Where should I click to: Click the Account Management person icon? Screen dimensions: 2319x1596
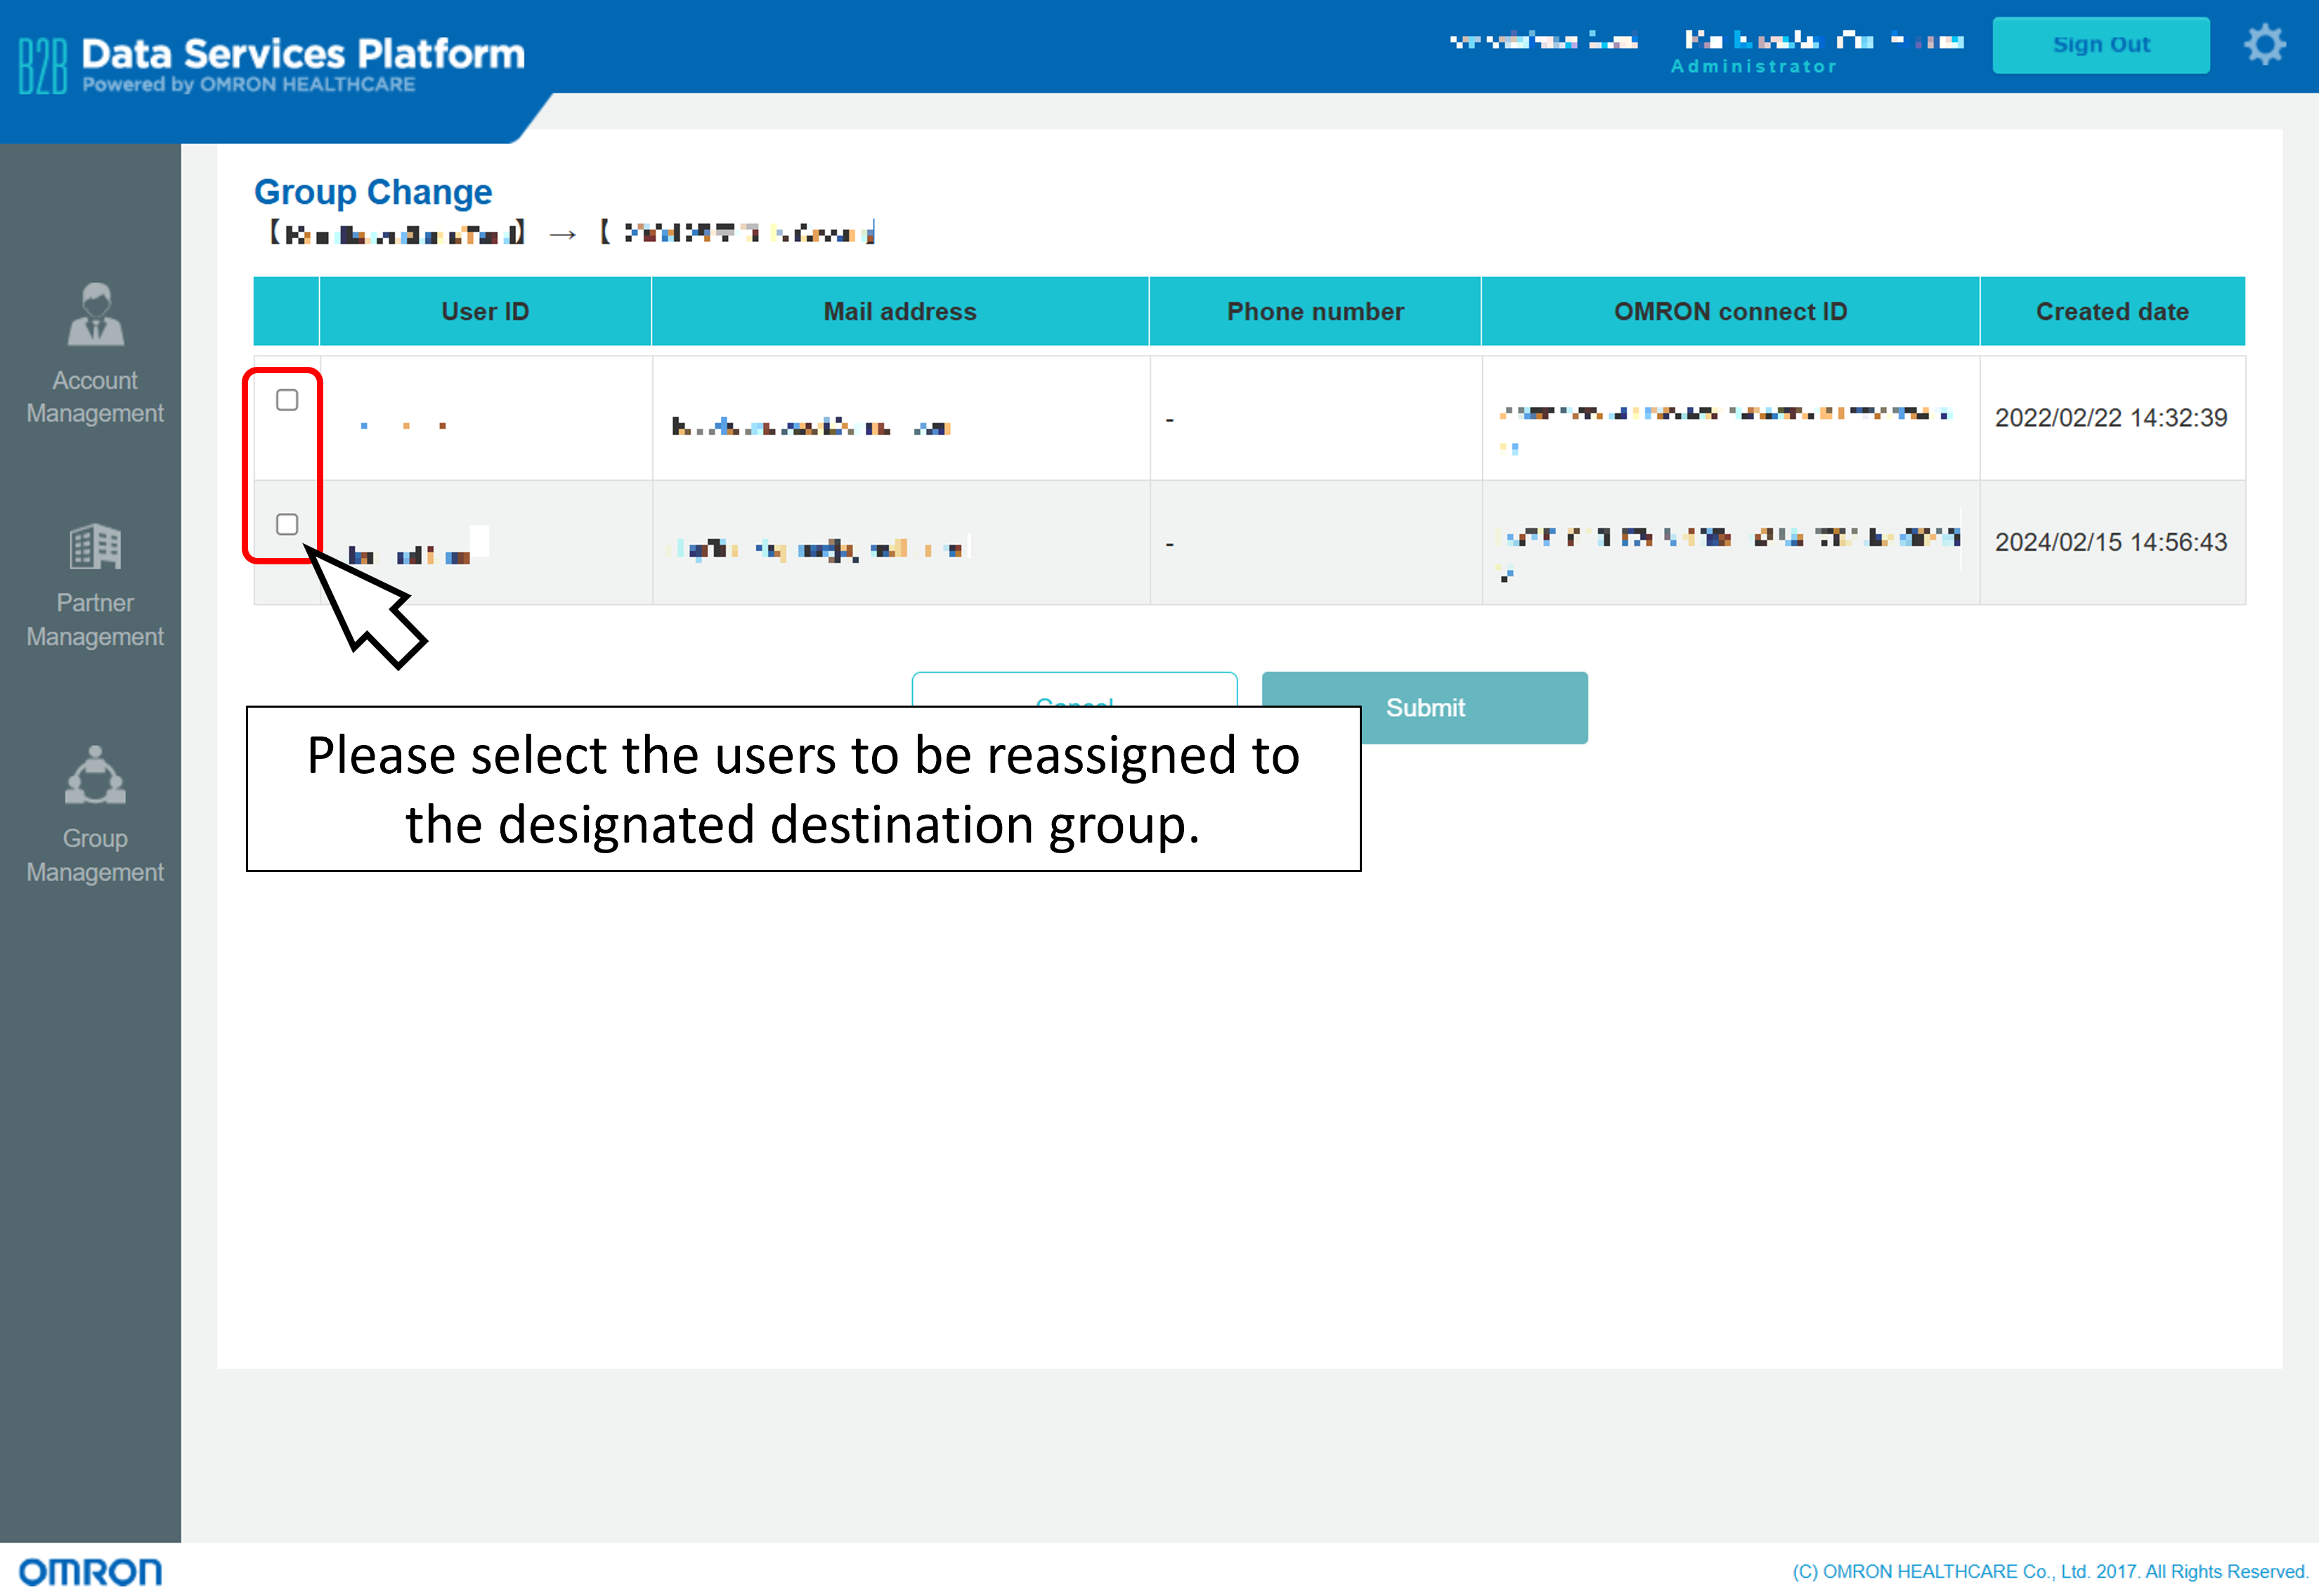95,314
